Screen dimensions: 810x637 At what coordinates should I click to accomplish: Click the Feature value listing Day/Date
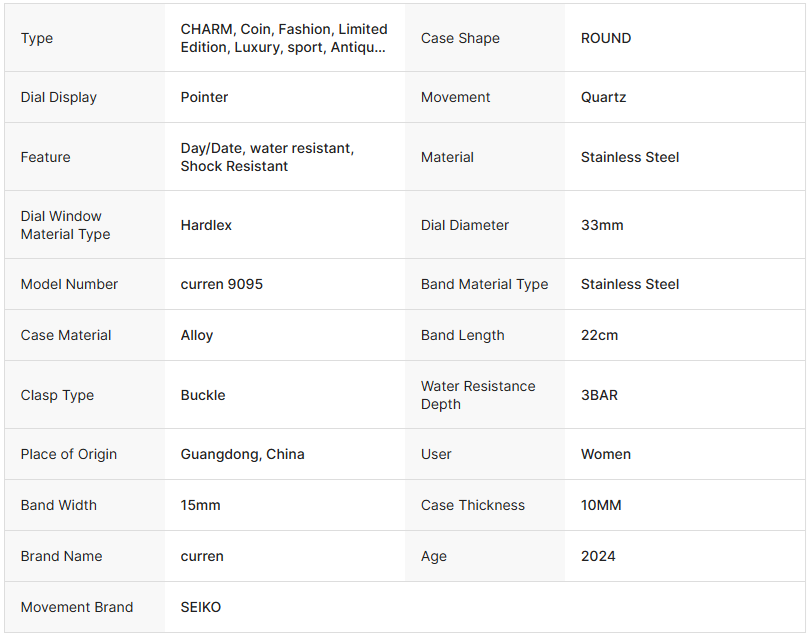pyautogui.click(x=266, y=157)
